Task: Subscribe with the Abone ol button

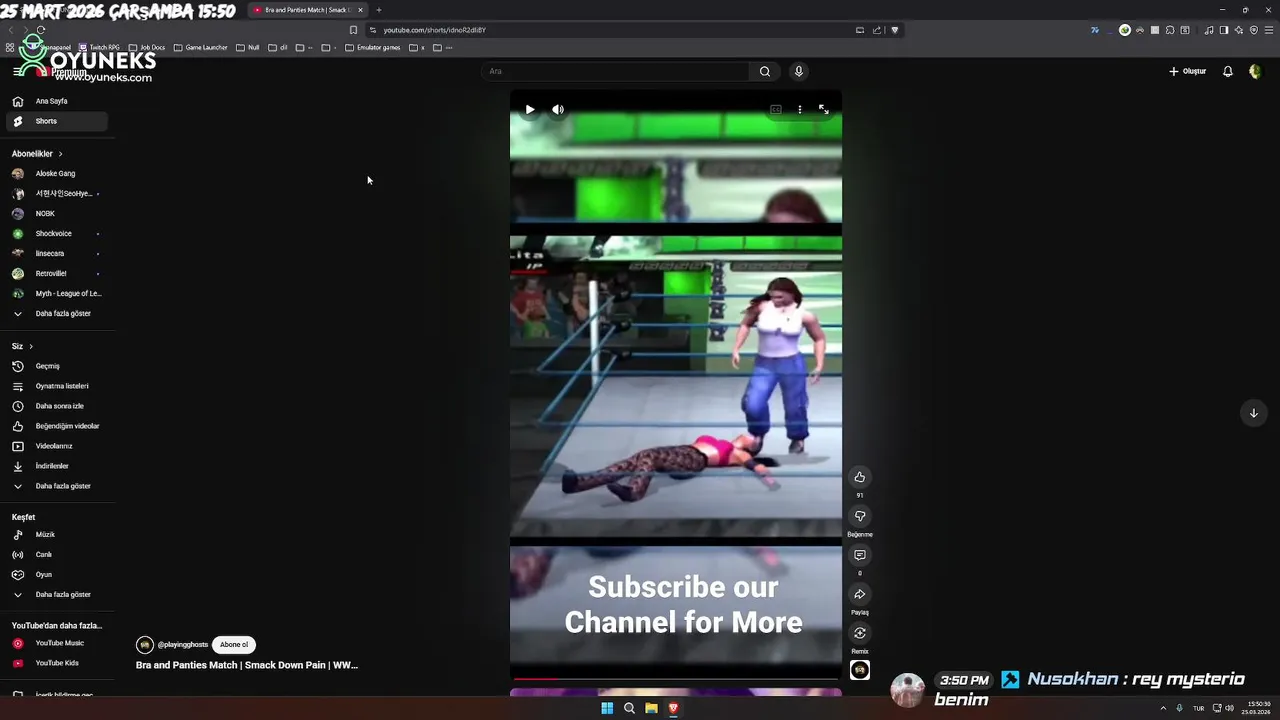Action: pos(234,645)
